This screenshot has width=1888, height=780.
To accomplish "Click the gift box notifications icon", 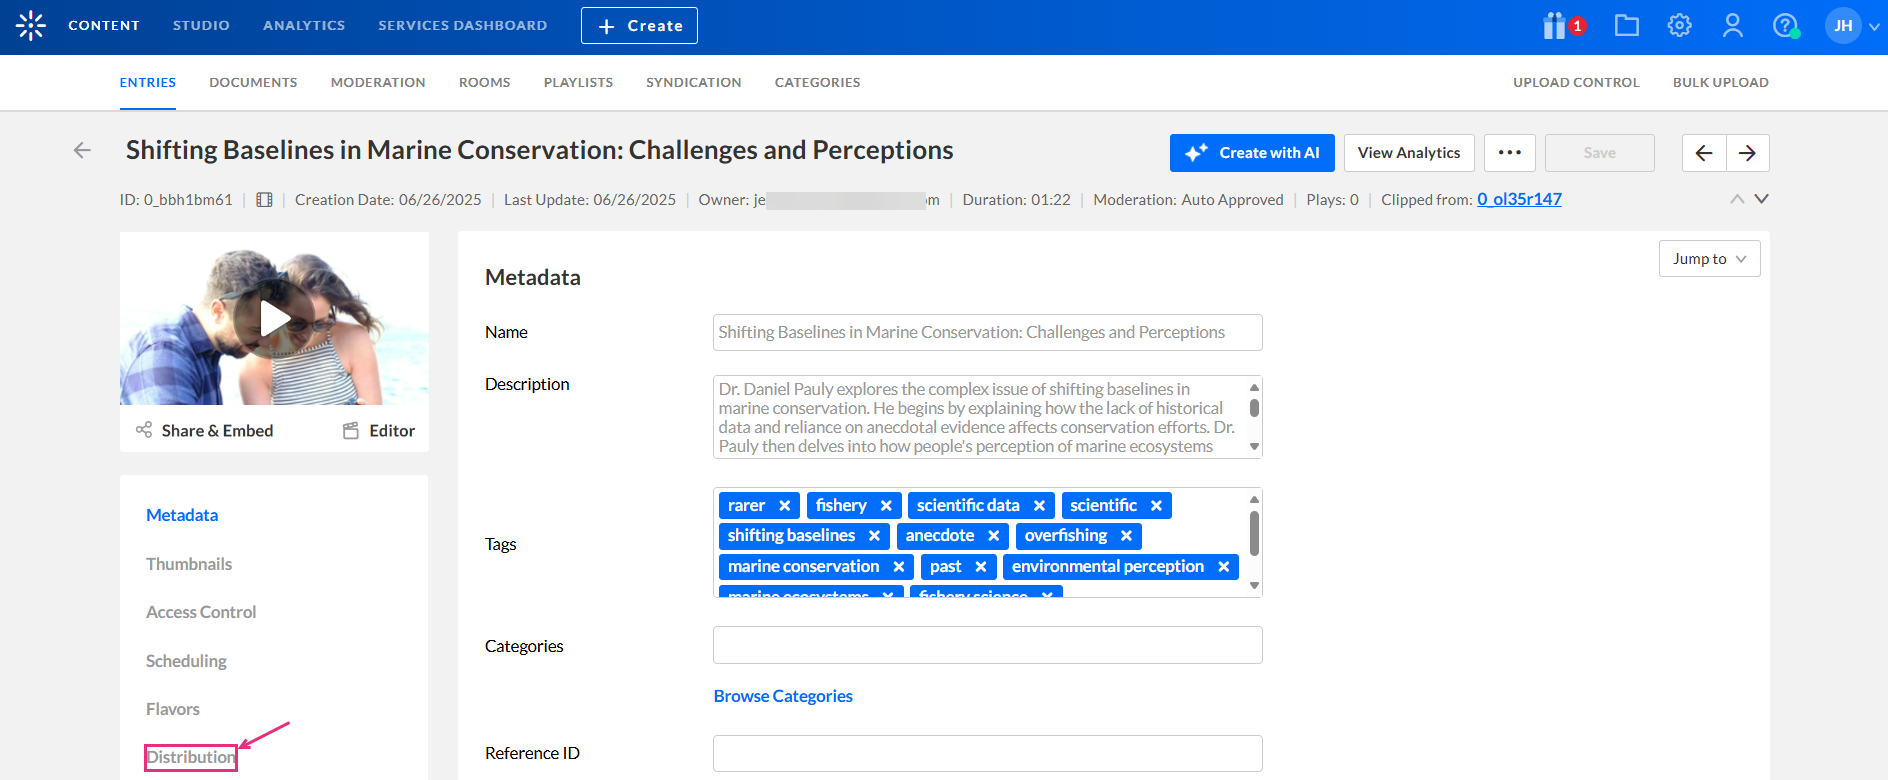I will [1555, 26].
